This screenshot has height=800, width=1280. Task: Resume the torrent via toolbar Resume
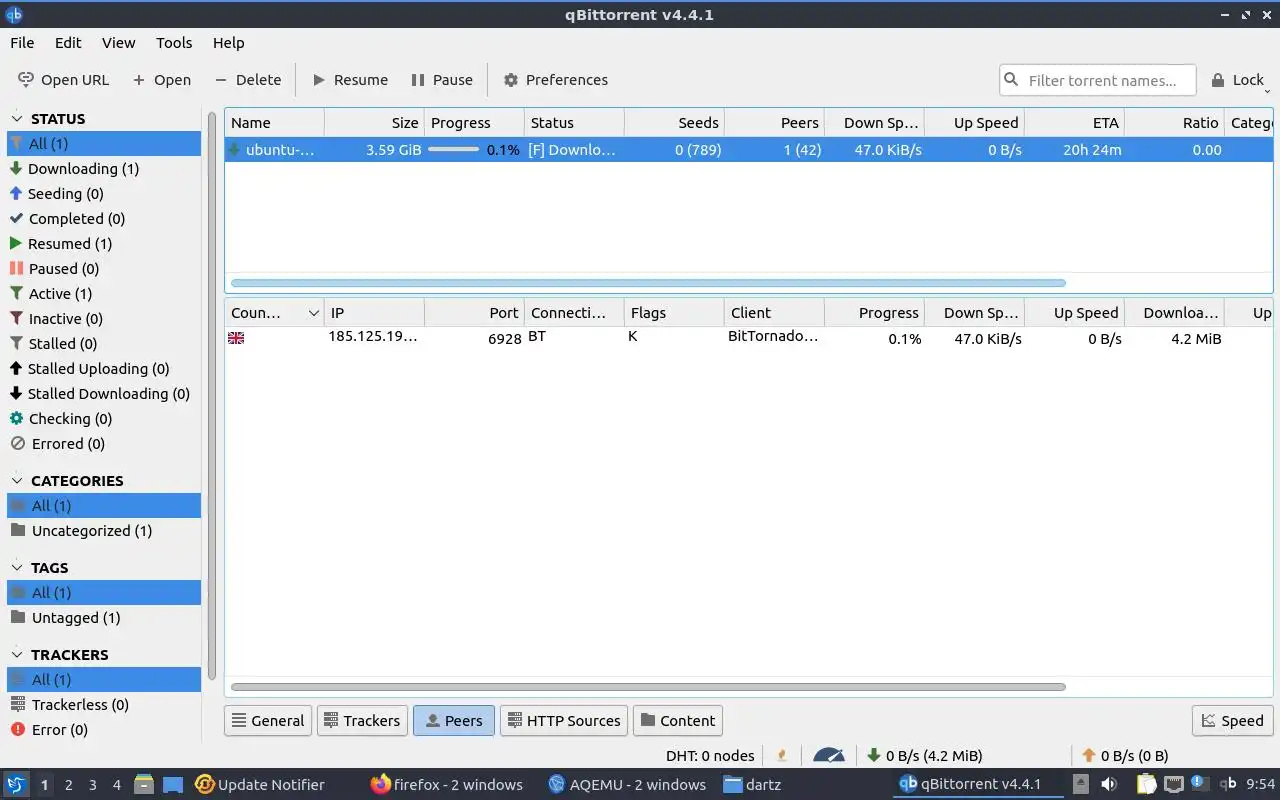(x=350, y=80)
